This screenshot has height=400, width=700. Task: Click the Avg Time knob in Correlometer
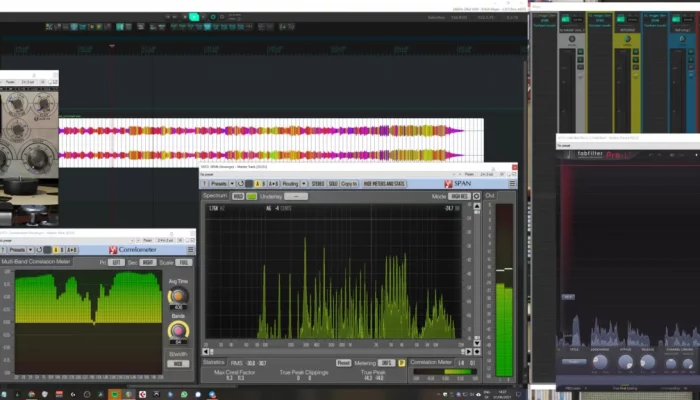point(178,295)
